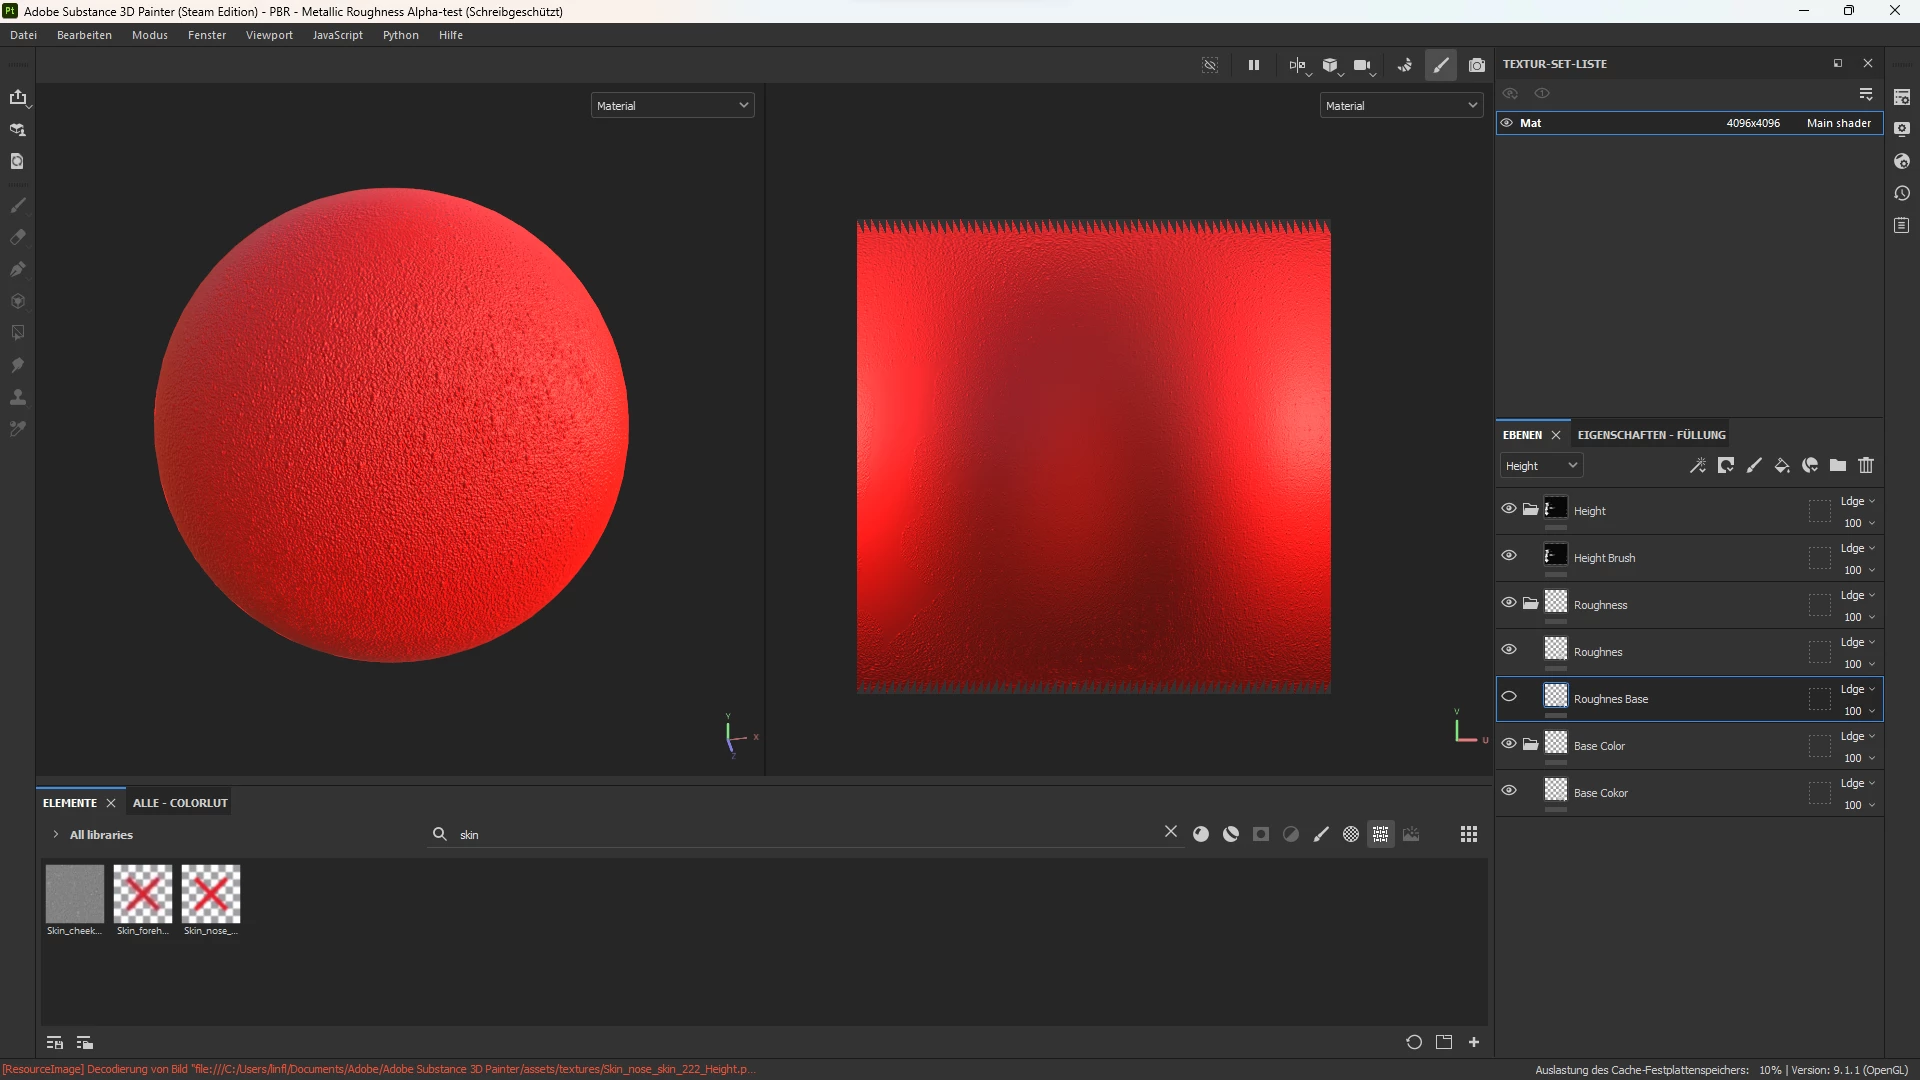1920x1080 pixels.
Task: Add a fill layer with the bucket icon
Action: (x=1782, y=466)
